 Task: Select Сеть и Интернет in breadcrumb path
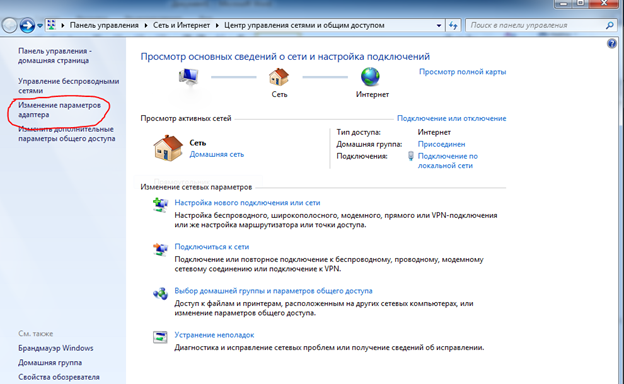(x=181, y=25)
